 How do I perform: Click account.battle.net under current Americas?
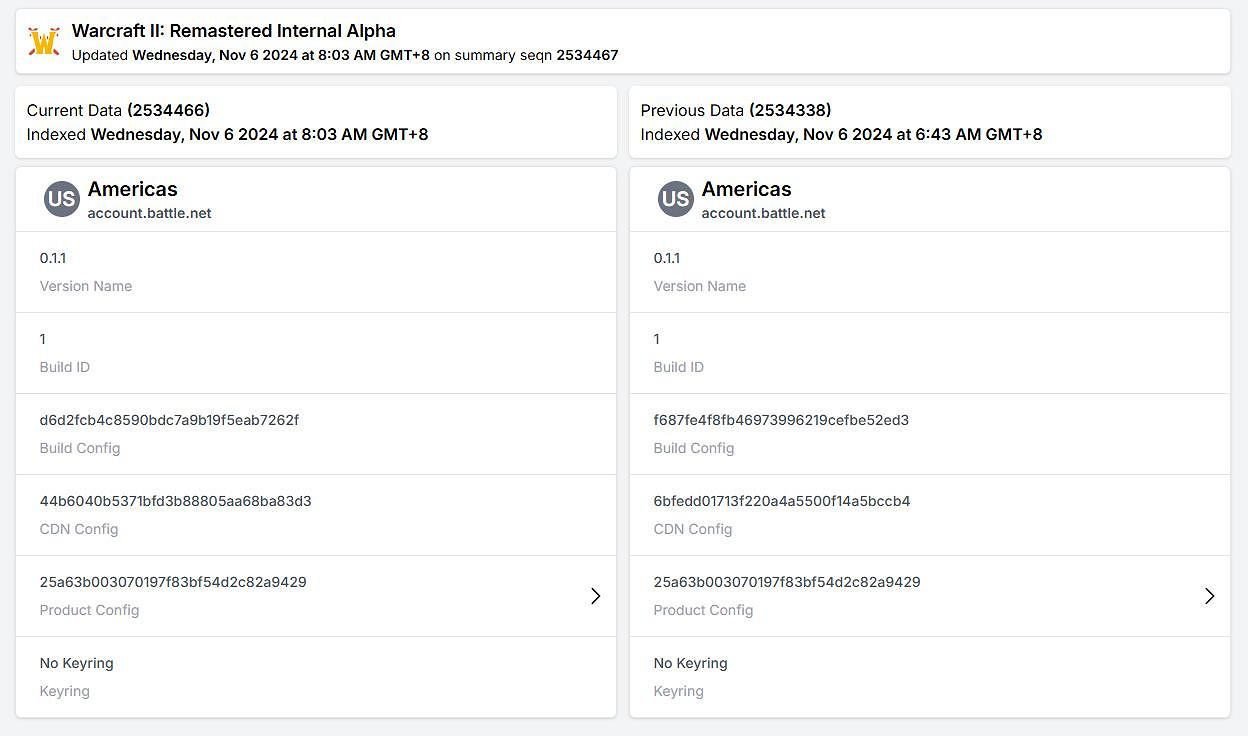tap(149, 213)
